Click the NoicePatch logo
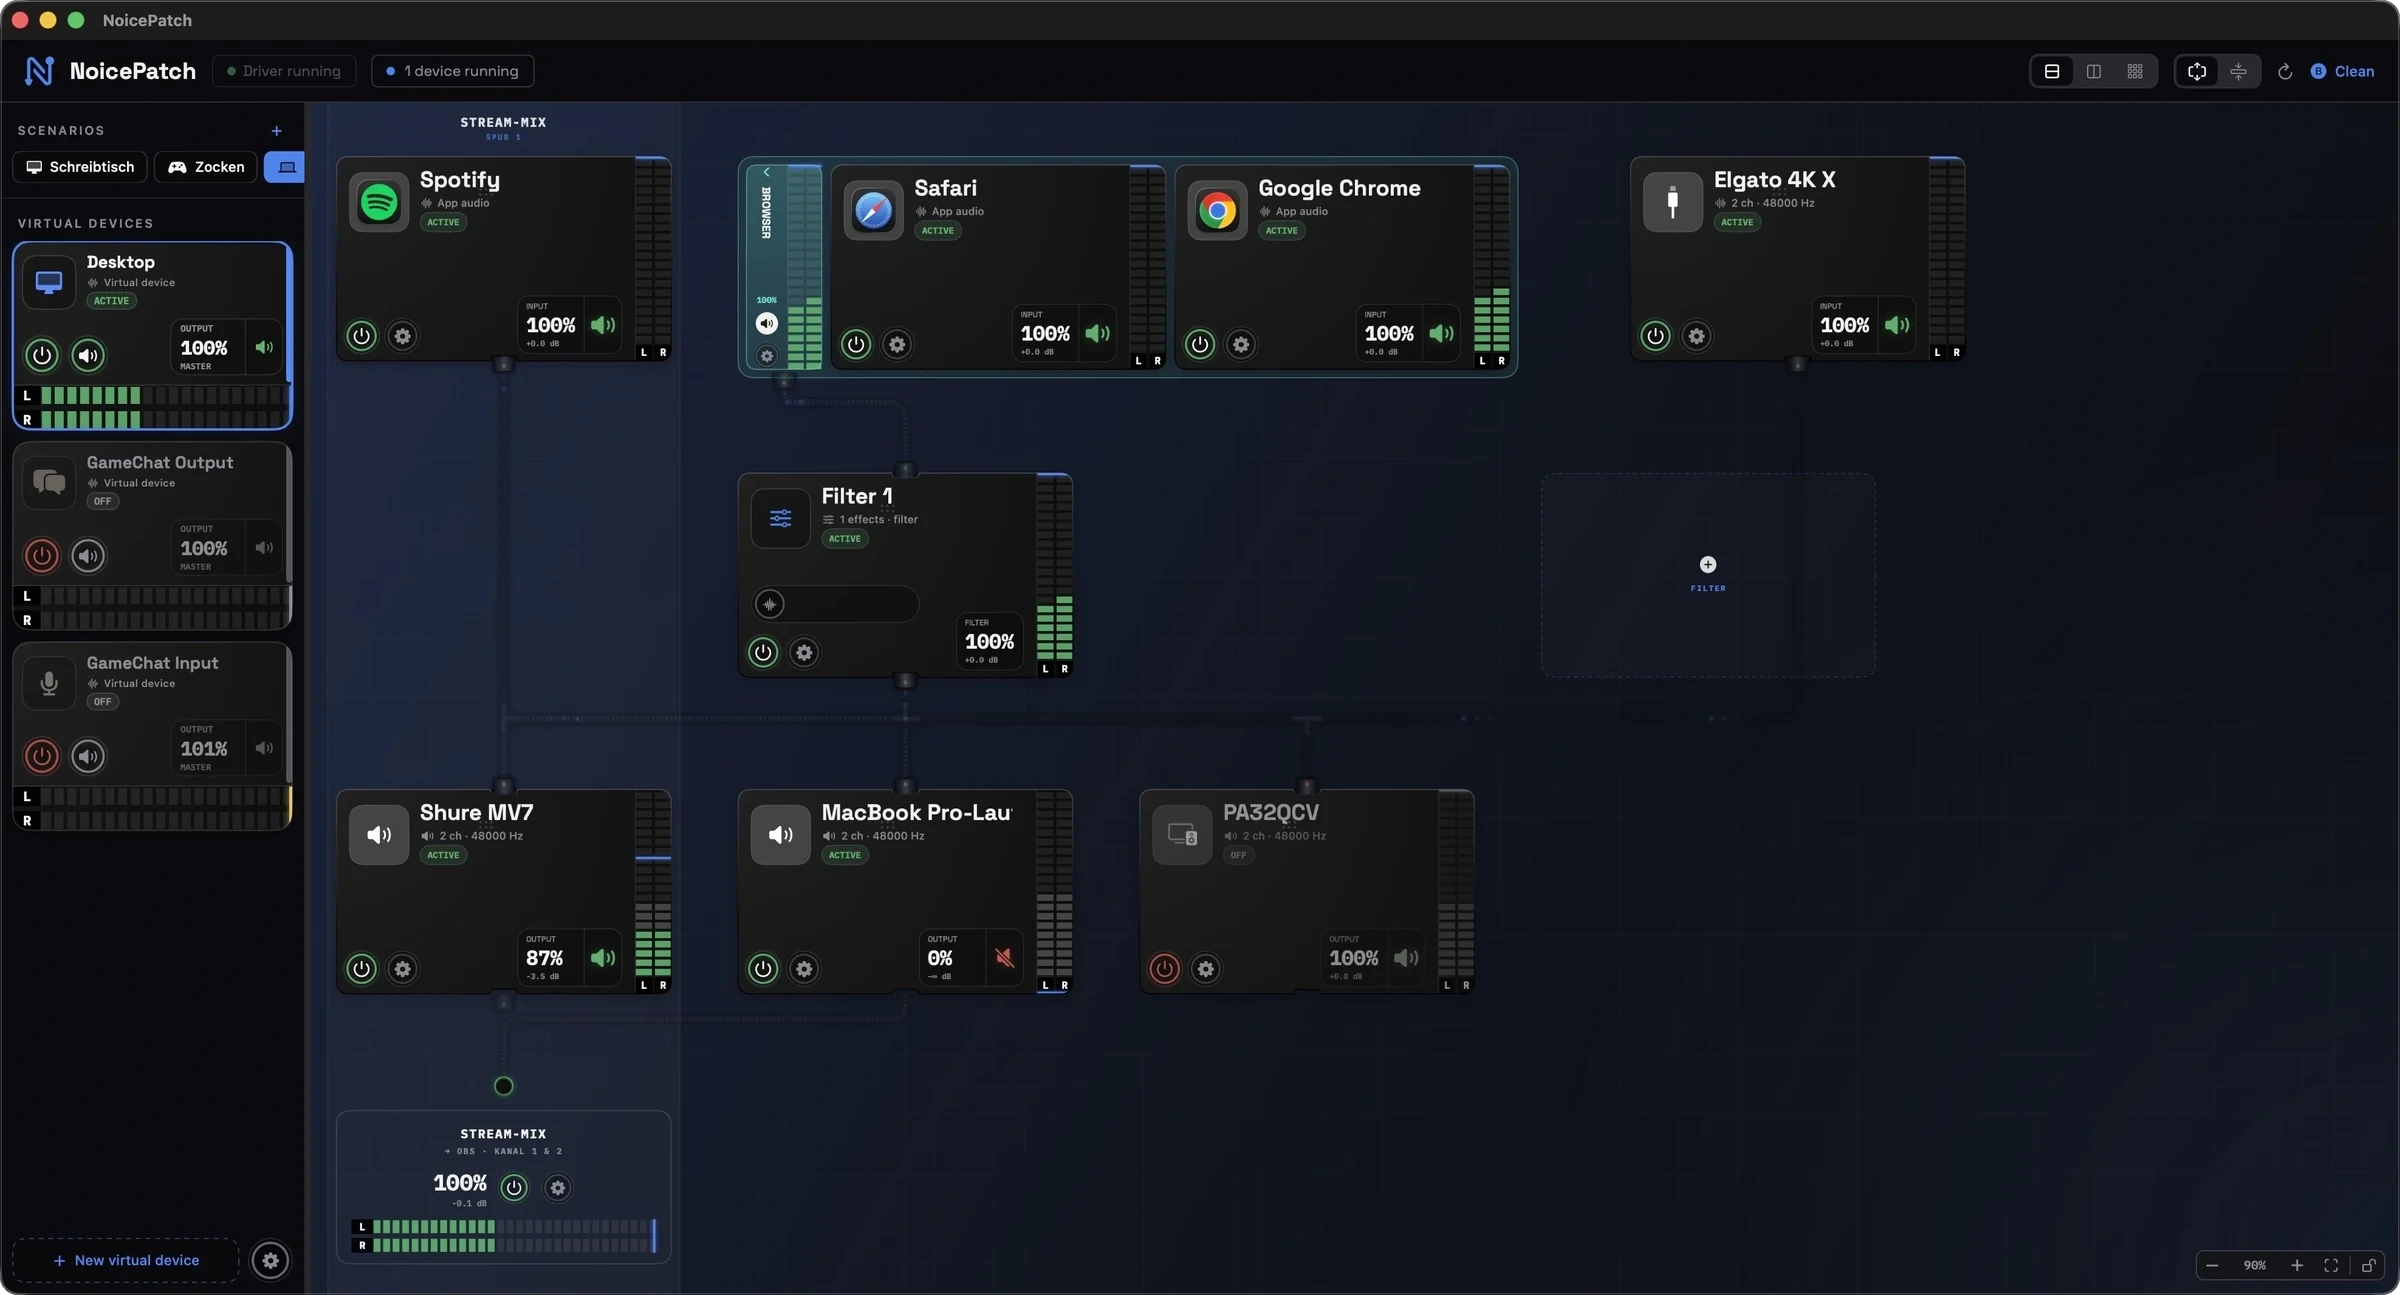The height and width of the screenshot is (1295, 2400). click(x=39, y=71)
